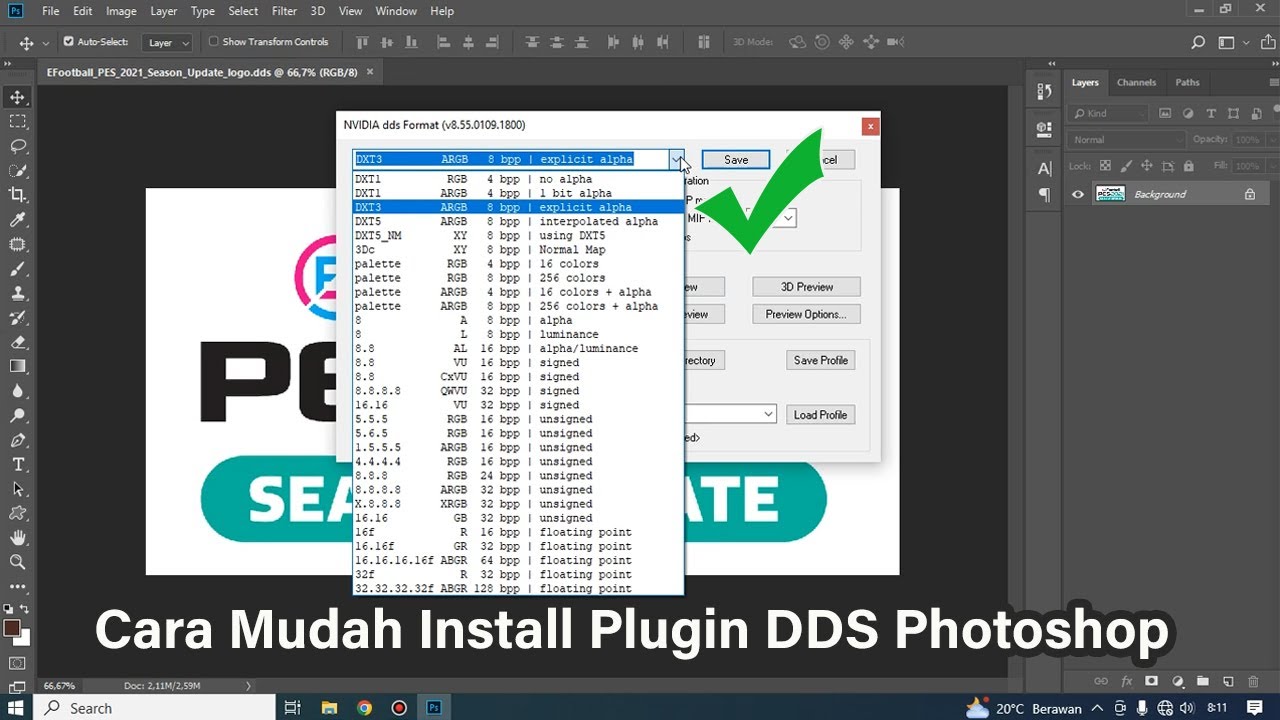Choose the Horizontal Type tool
1280x720 pixels.
coord(17,465)
